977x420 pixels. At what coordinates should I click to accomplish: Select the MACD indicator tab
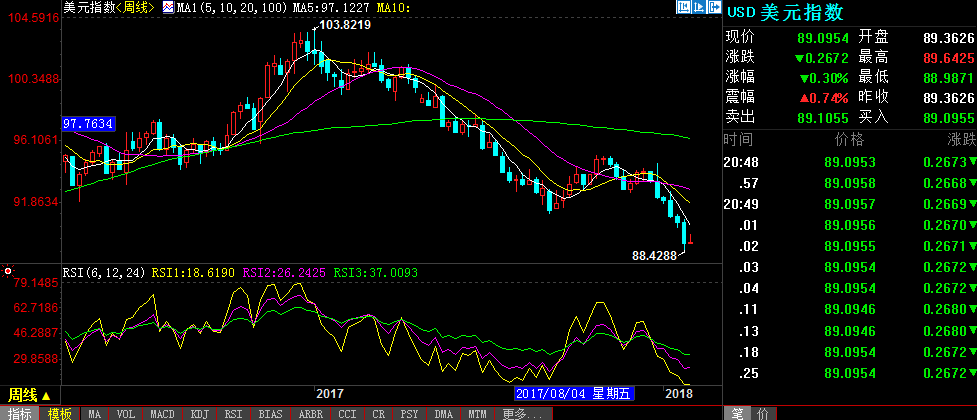pyautogui.click(x=162, y=413)
